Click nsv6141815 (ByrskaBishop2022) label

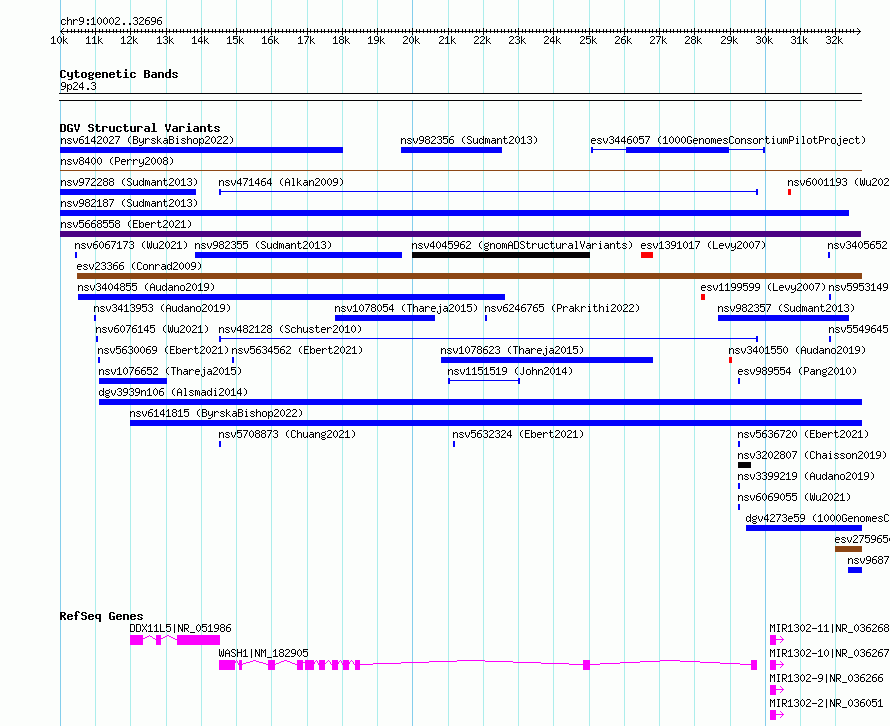click(216, 413)
